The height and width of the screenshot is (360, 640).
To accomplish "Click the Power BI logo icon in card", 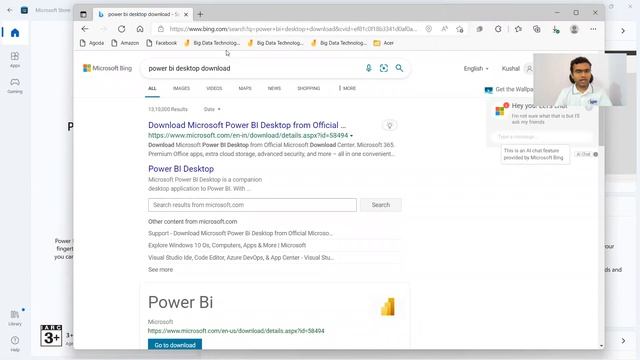I will point(388,307).
